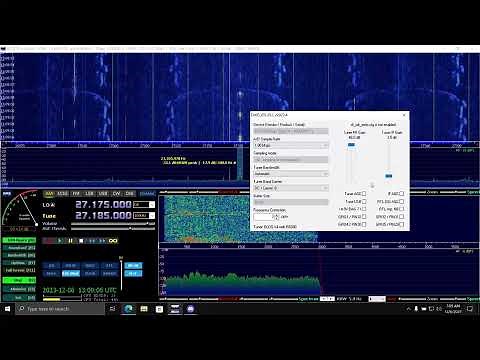Viewport: 480px width, 360px height.
Task: Toggle the loop playback icon
Action: point(113,241)
